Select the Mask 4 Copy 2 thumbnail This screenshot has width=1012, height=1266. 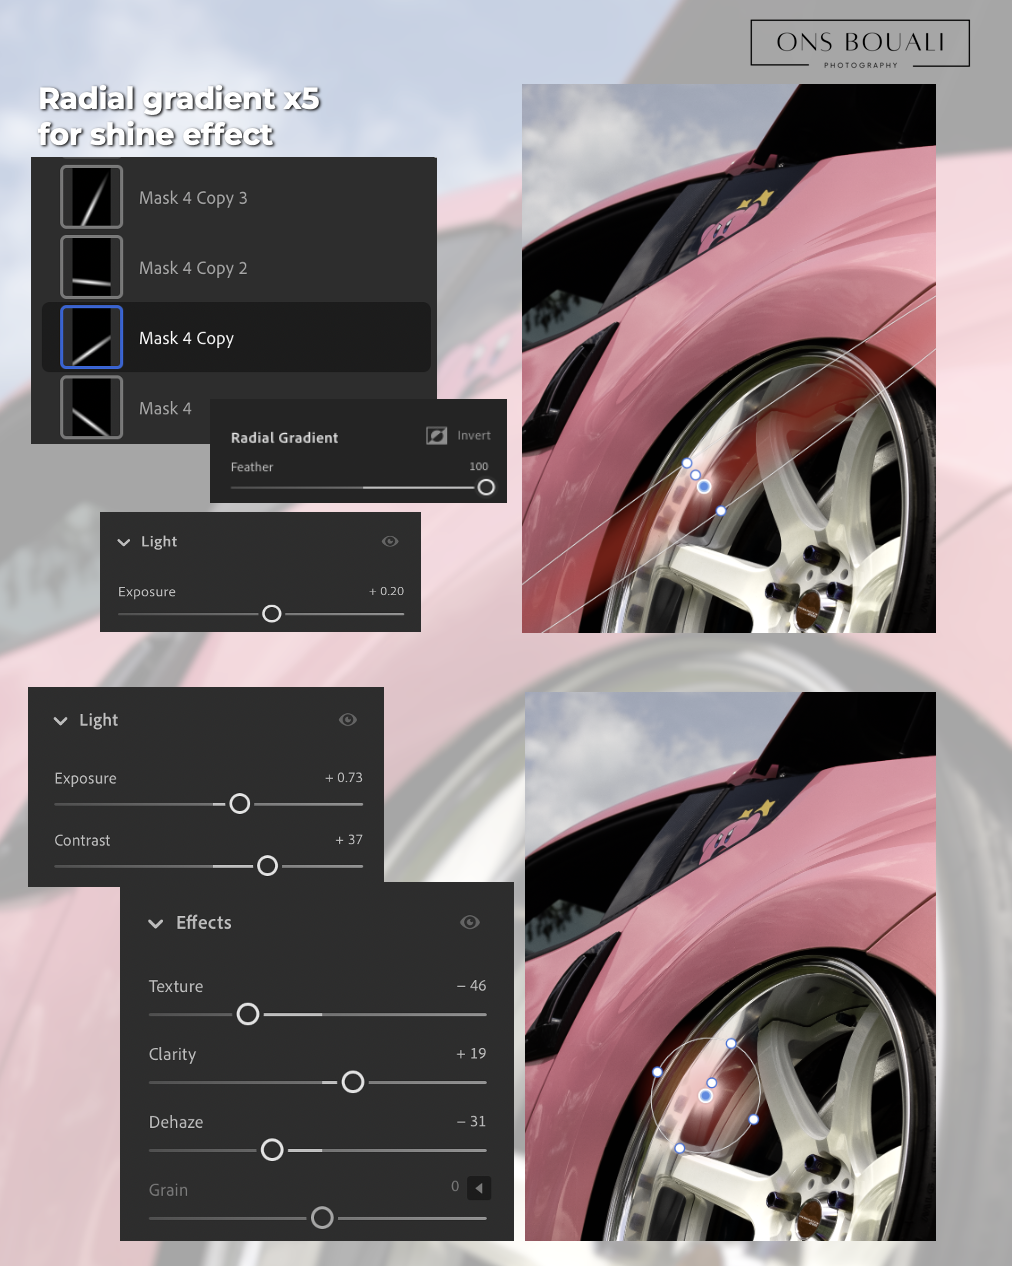pos(92,267)
